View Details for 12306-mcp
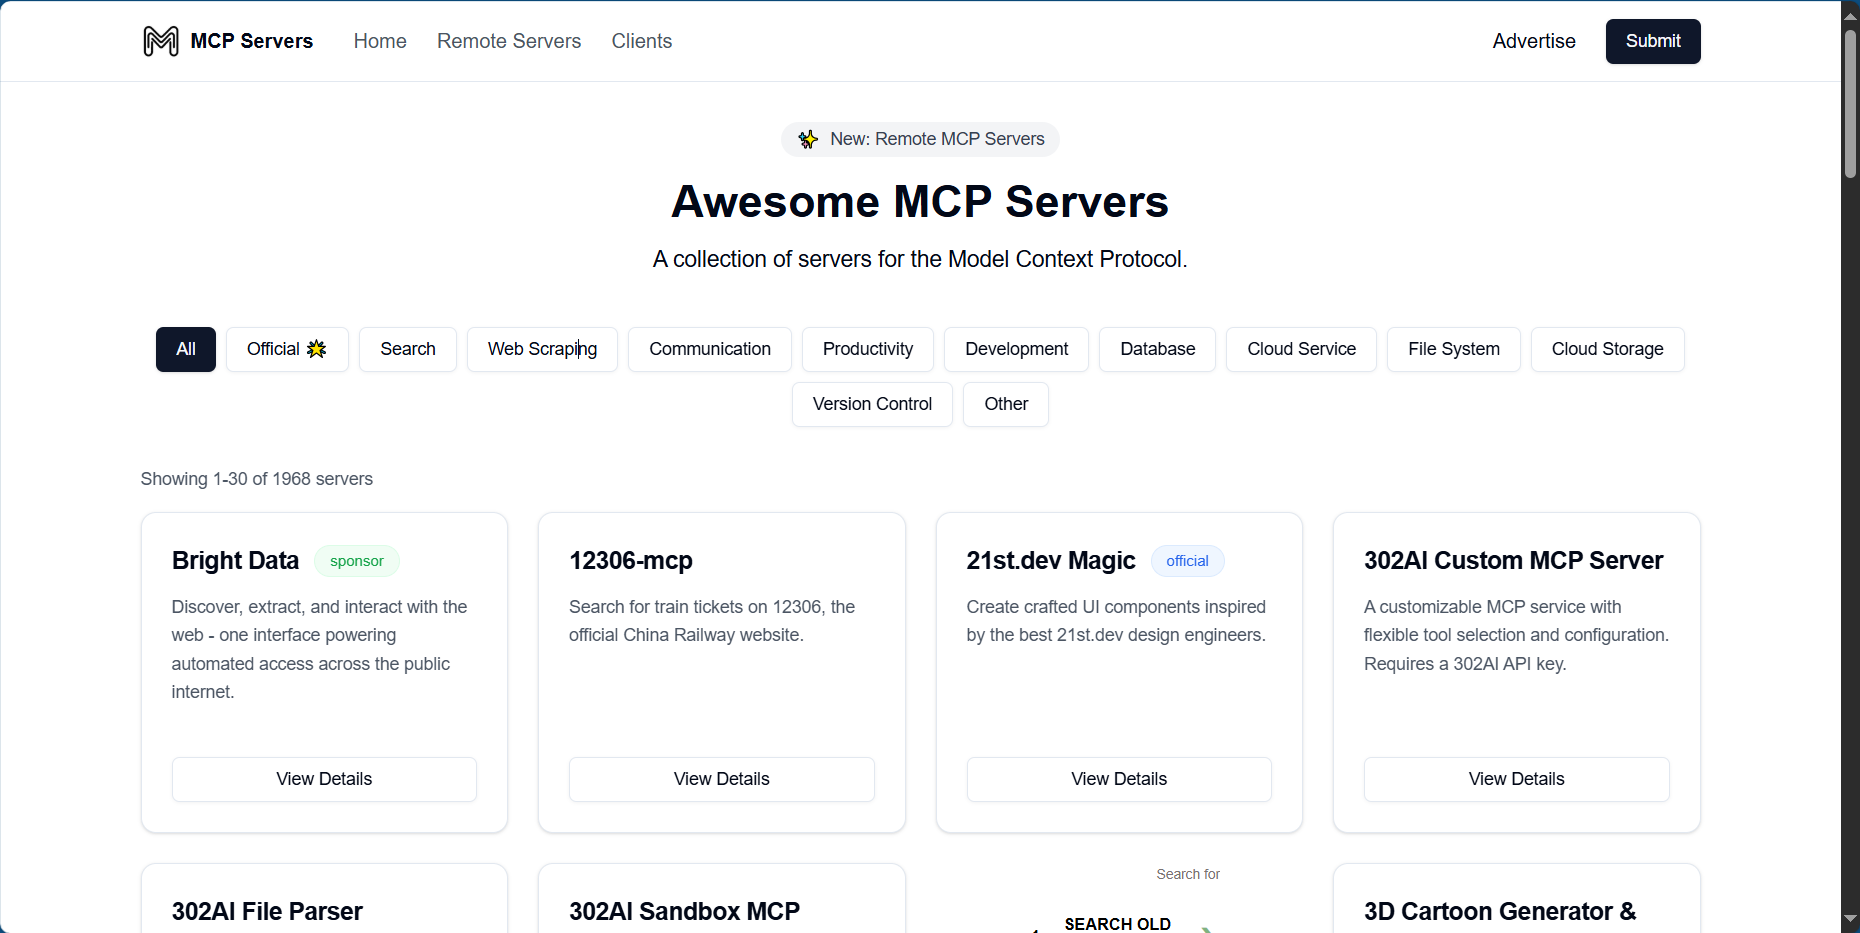The width and height of the screenshot is (1860, 933). coord(722,779)
